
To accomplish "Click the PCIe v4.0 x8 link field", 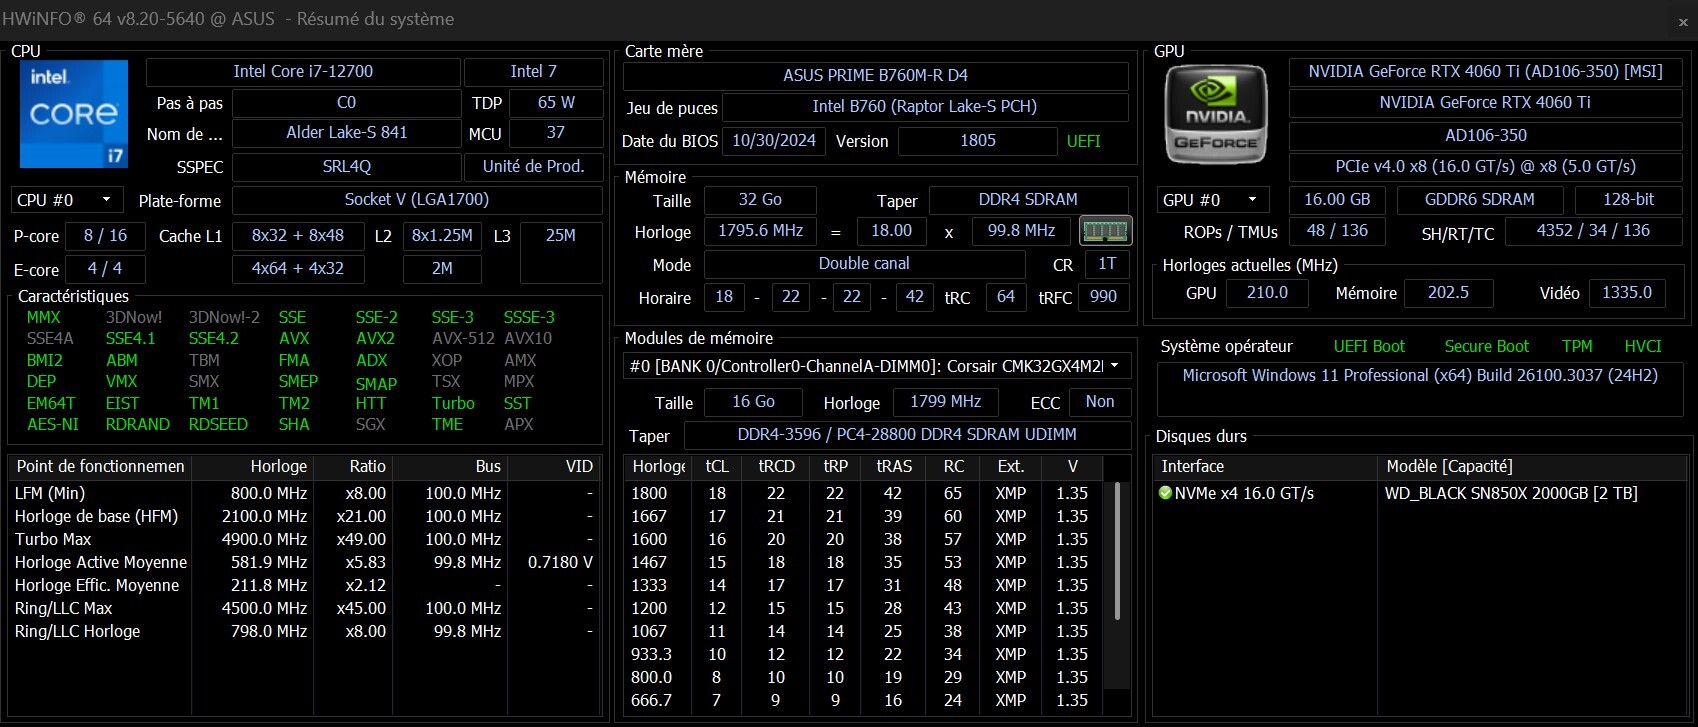I will tap(1485, 167).
